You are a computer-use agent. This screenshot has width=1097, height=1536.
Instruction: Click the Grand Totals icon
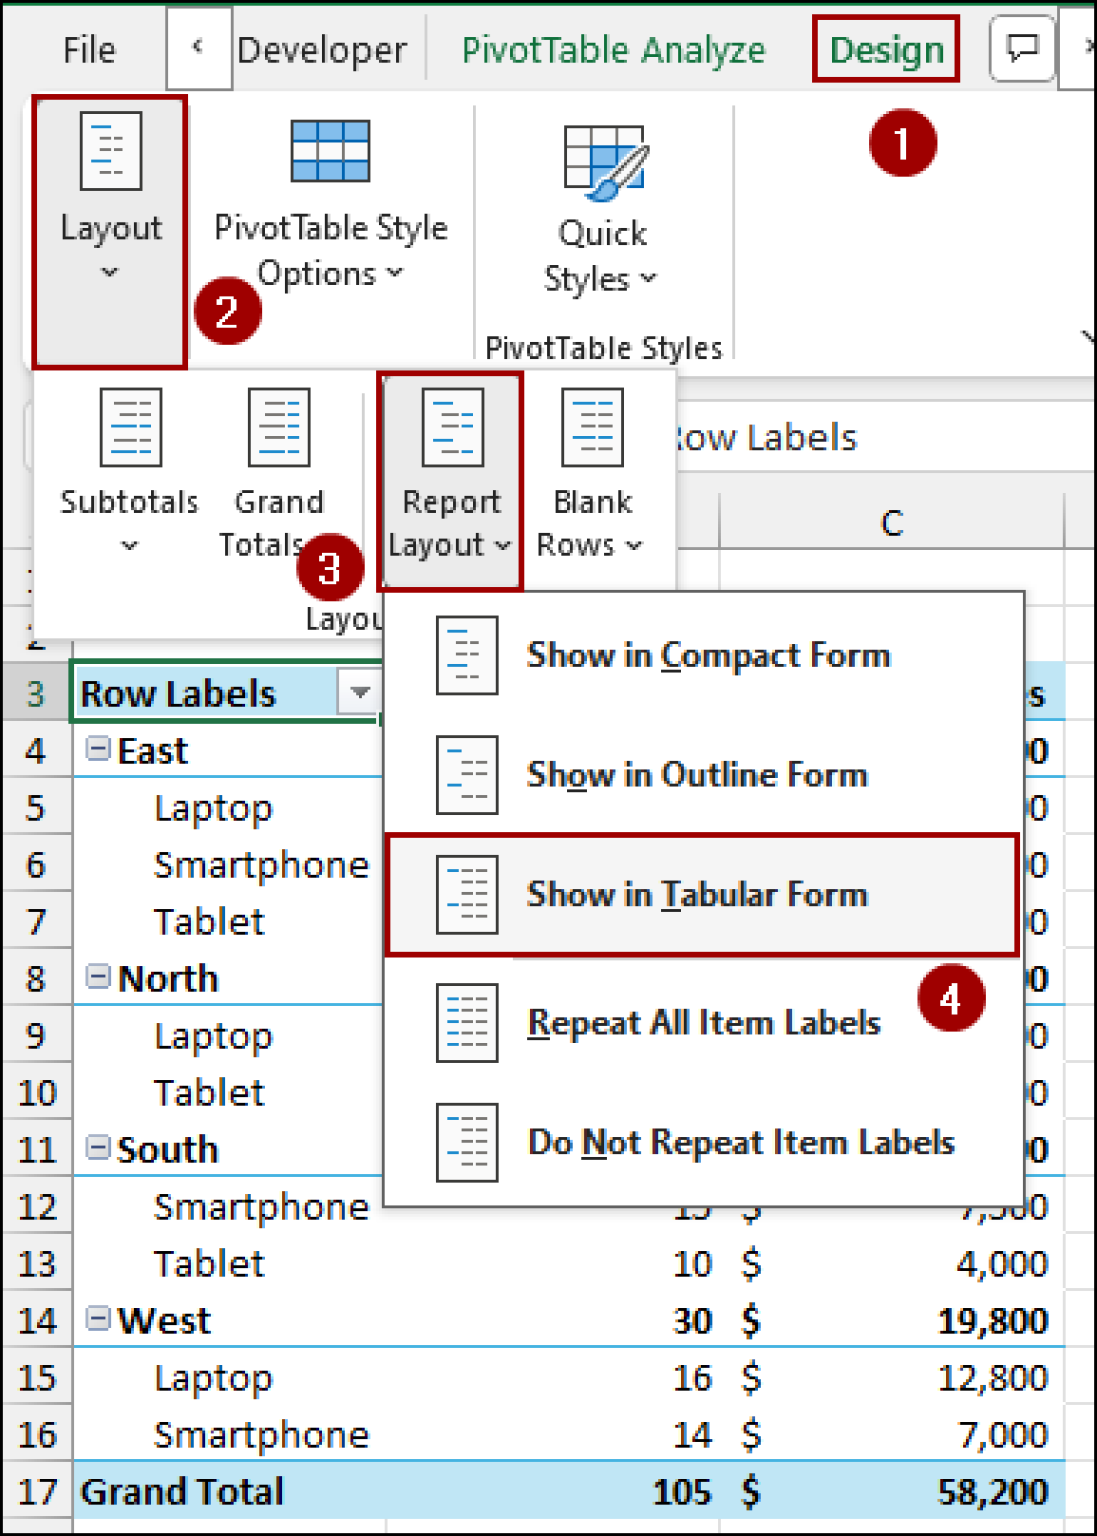tap(278, 428)
